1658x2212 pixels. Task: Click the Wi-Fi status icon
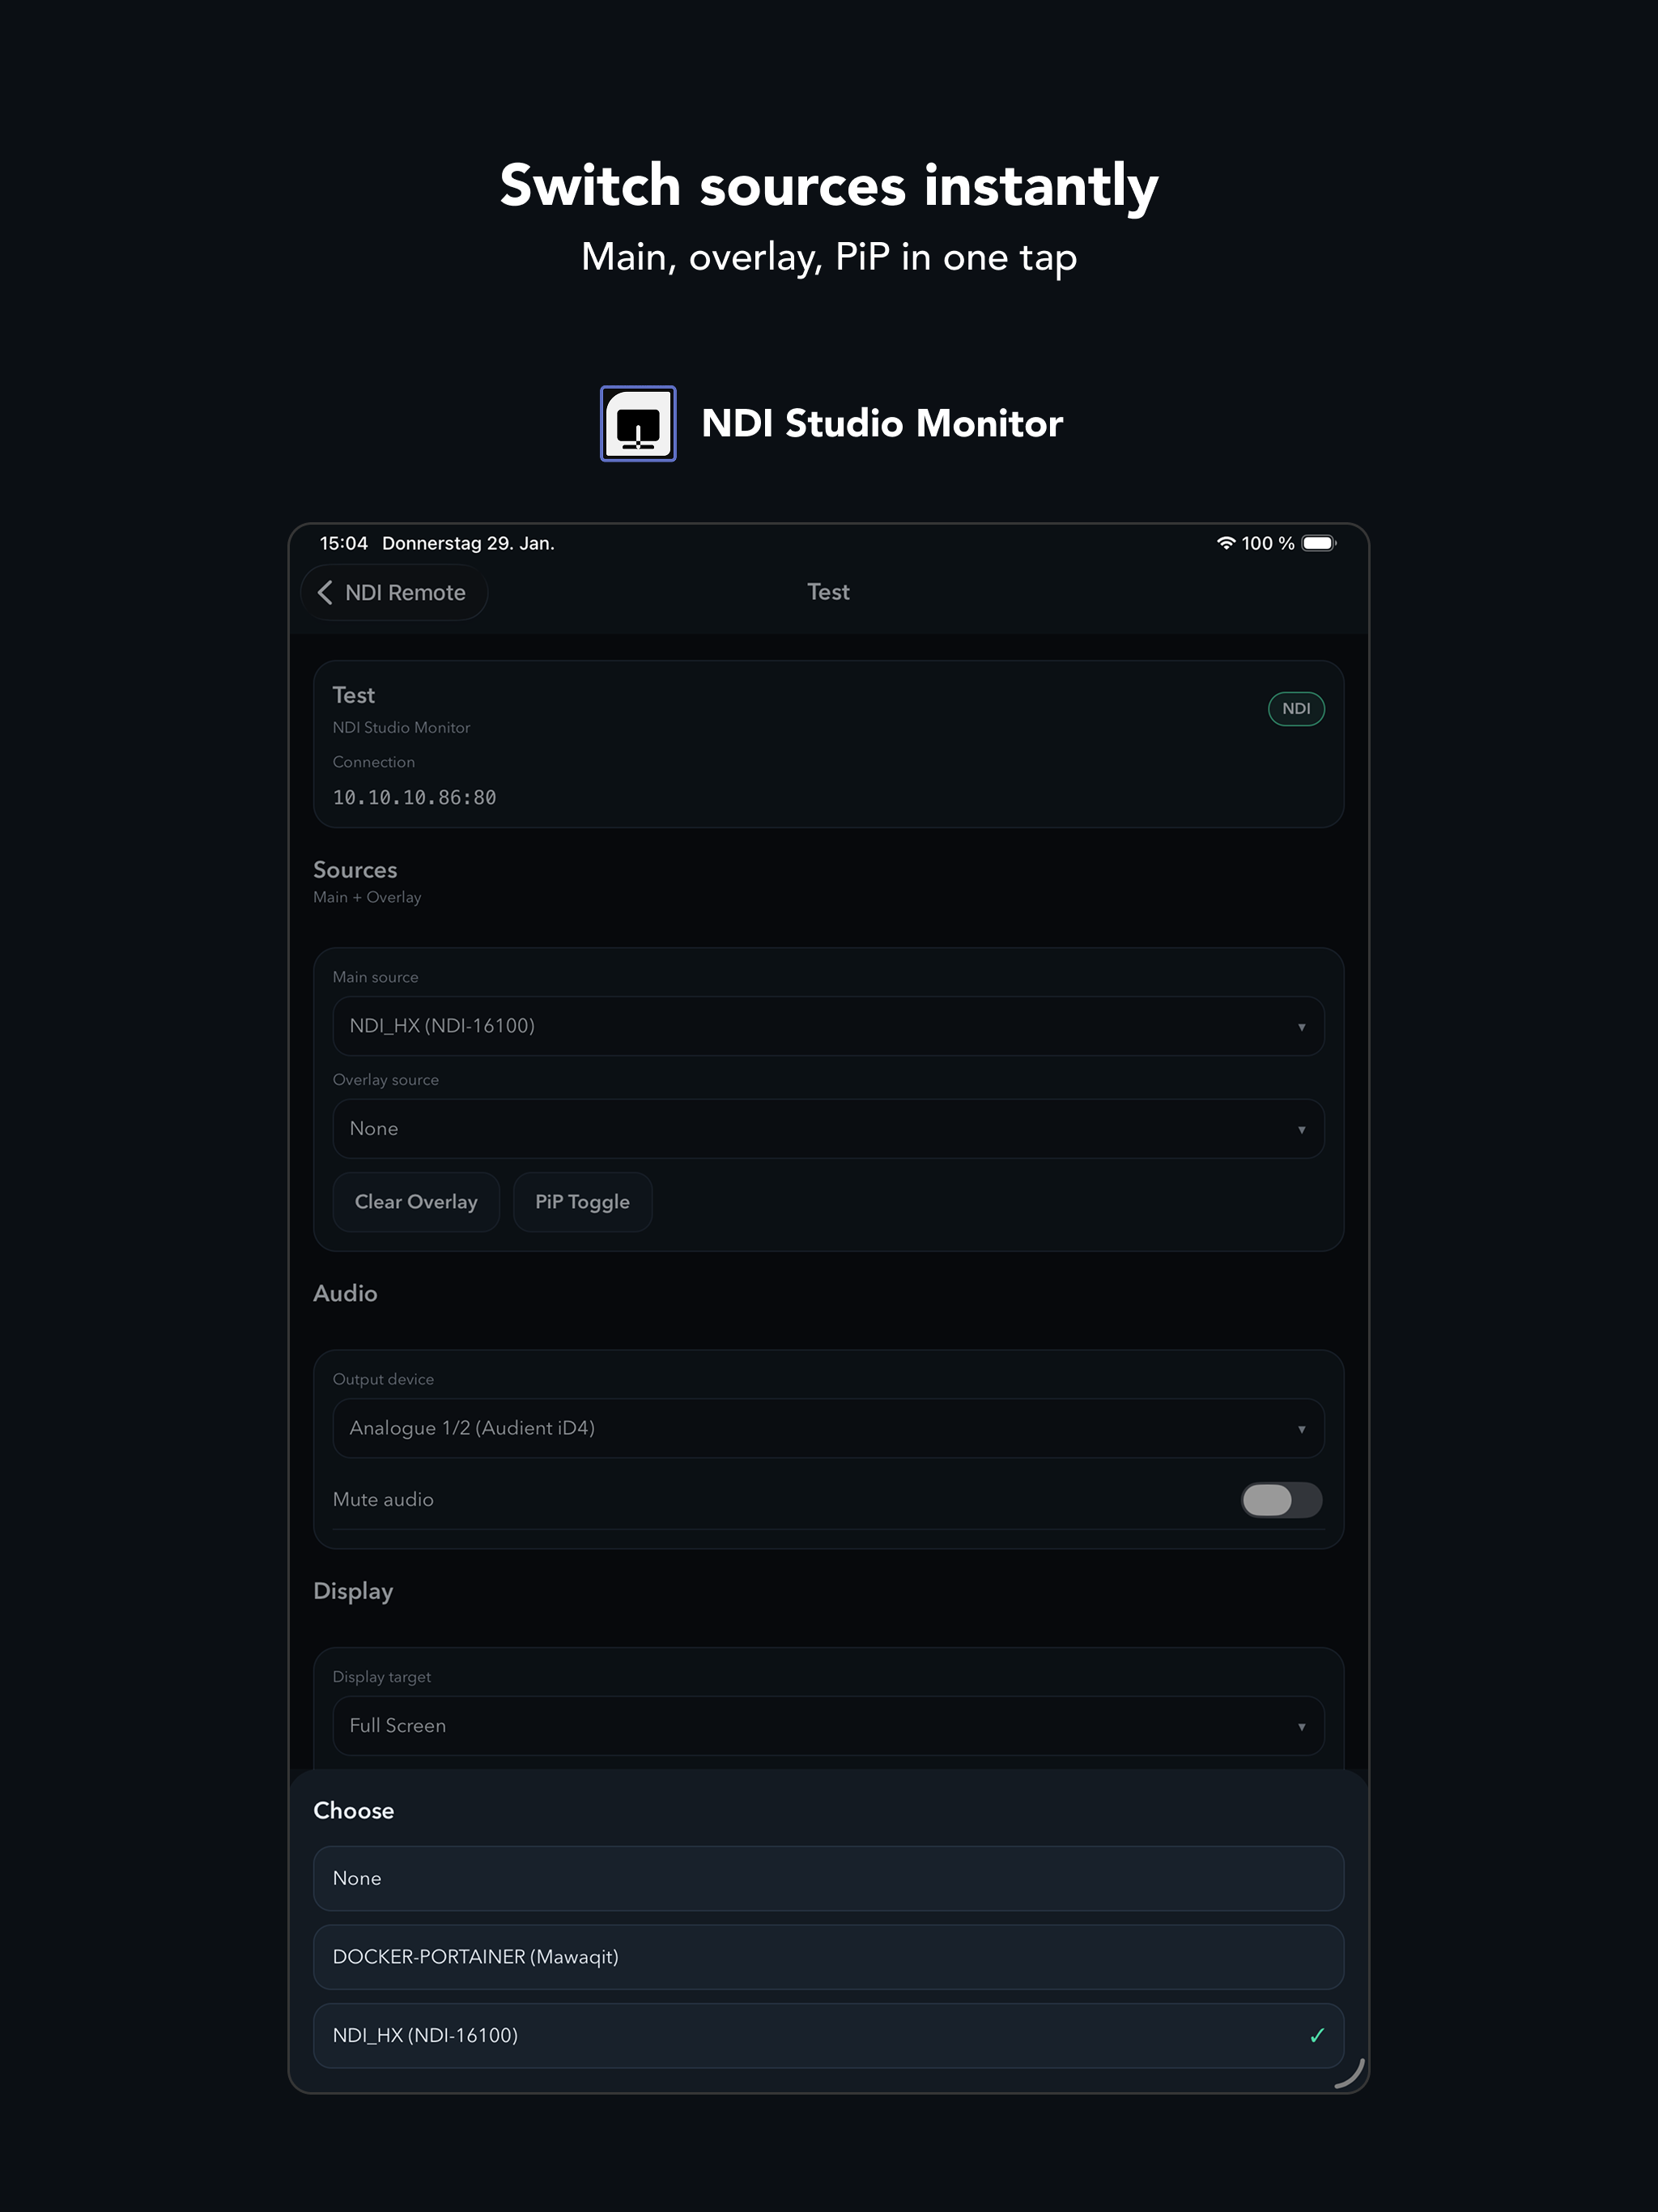[x=1226, y=543]
